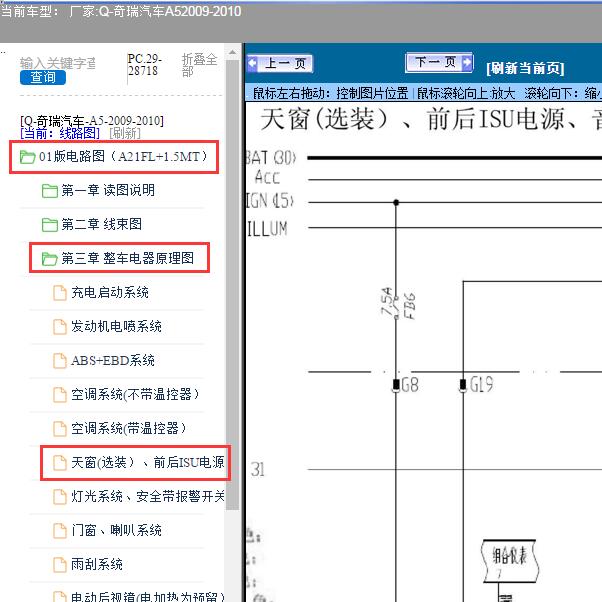Viewport: 602px width, 602px height.
Task: Open 第二章 线束图 chapter
Action: (x=101, y=224)
